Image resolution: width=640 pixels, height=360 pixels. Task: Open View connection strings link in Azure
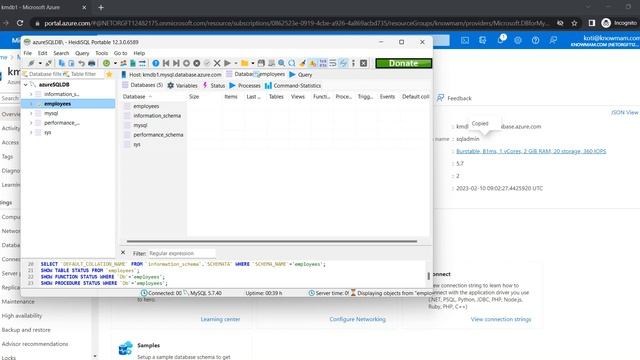pos(501,319)
